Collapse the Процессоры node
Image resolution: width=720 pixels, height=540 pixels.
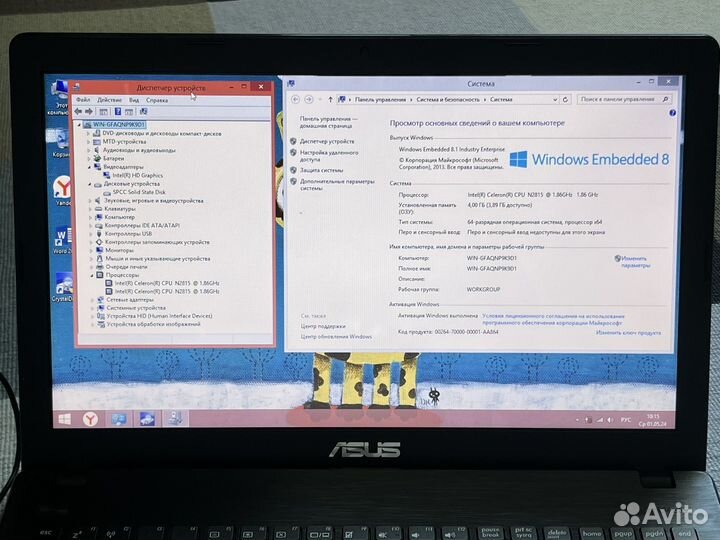(92, 275)
